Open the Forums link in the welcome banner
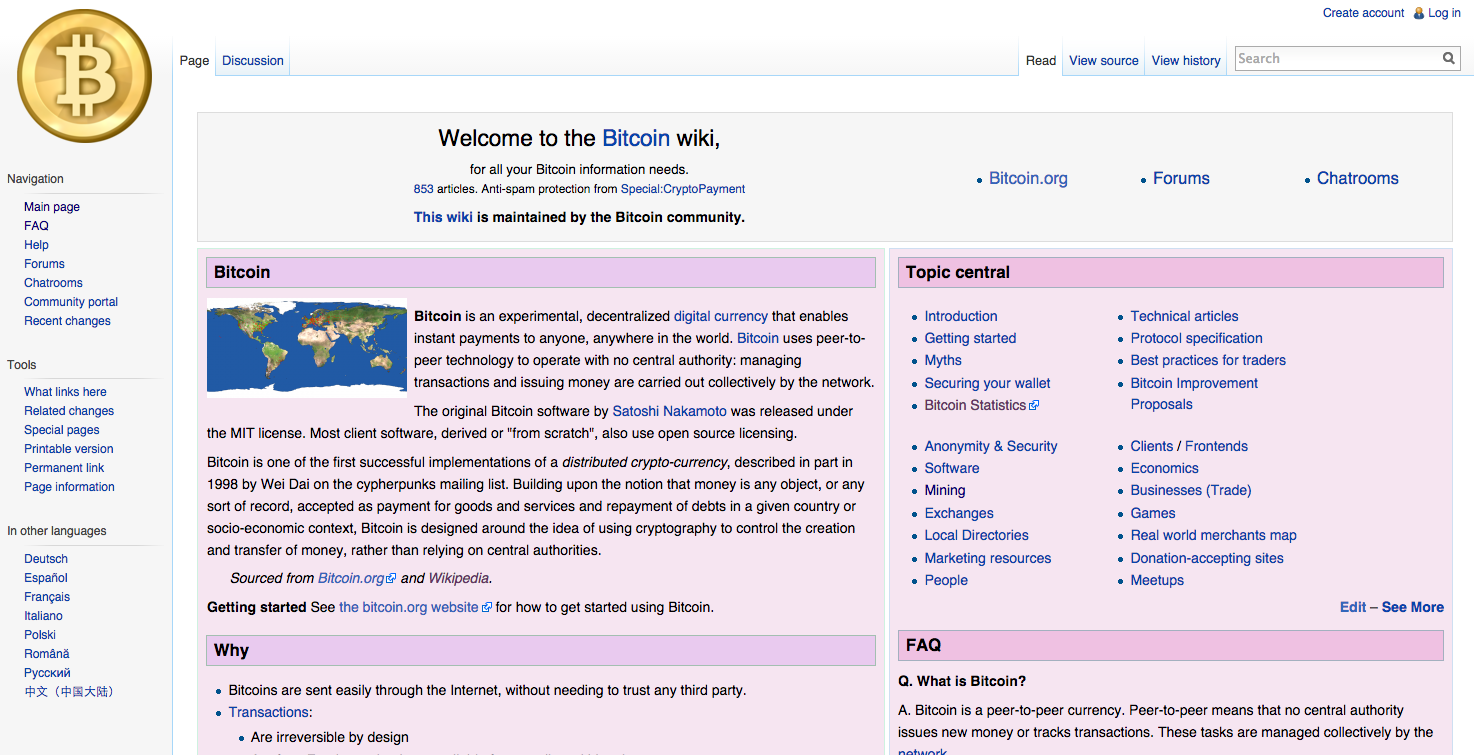The image size is (1474, 755). (x=1181, y=179)
